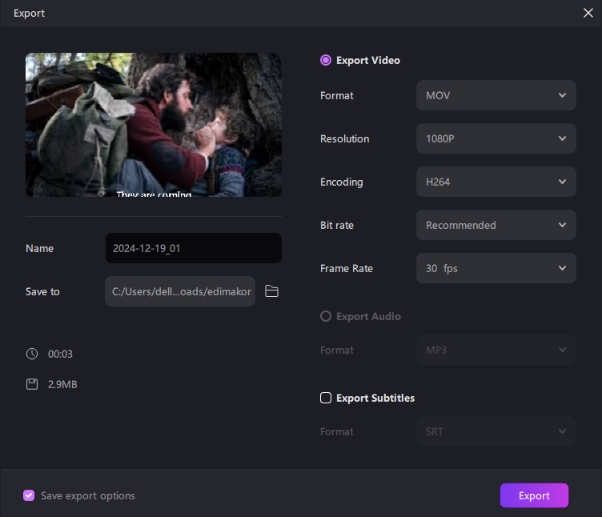Expand the 1080P resolution dropdown
Viewport: 602px width, 518px height.
click(x=495, y=139)
